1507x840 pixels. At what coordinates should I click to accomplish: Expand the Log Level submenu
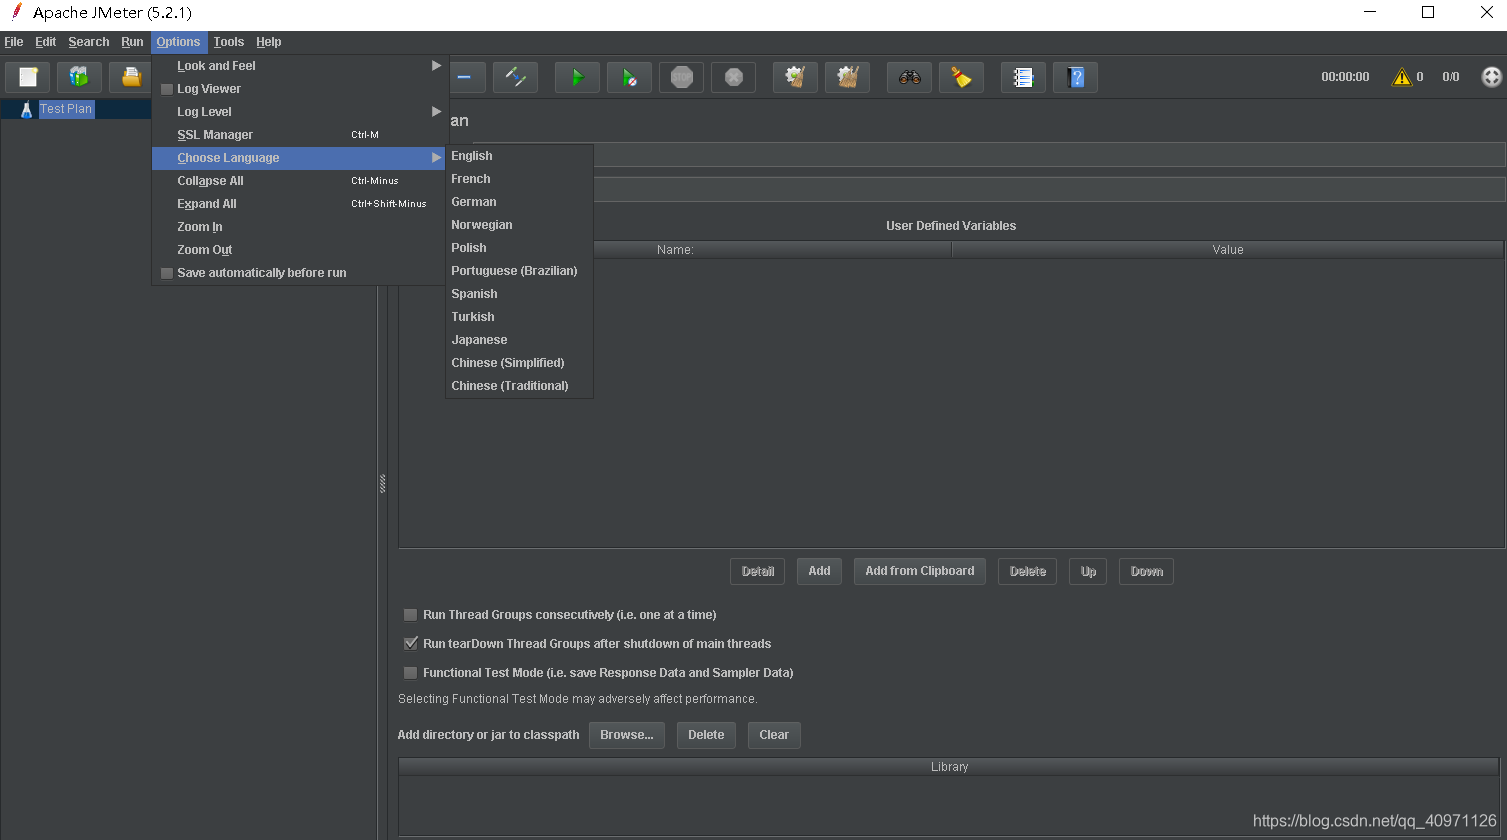pyautogui.click(x=298, y=112)
